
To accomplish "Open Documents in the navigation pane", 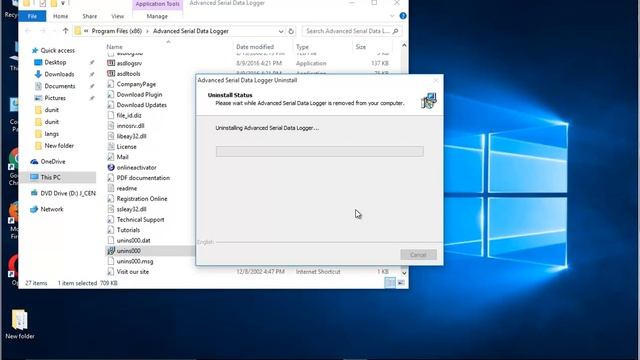I will (x=60, y=86).
